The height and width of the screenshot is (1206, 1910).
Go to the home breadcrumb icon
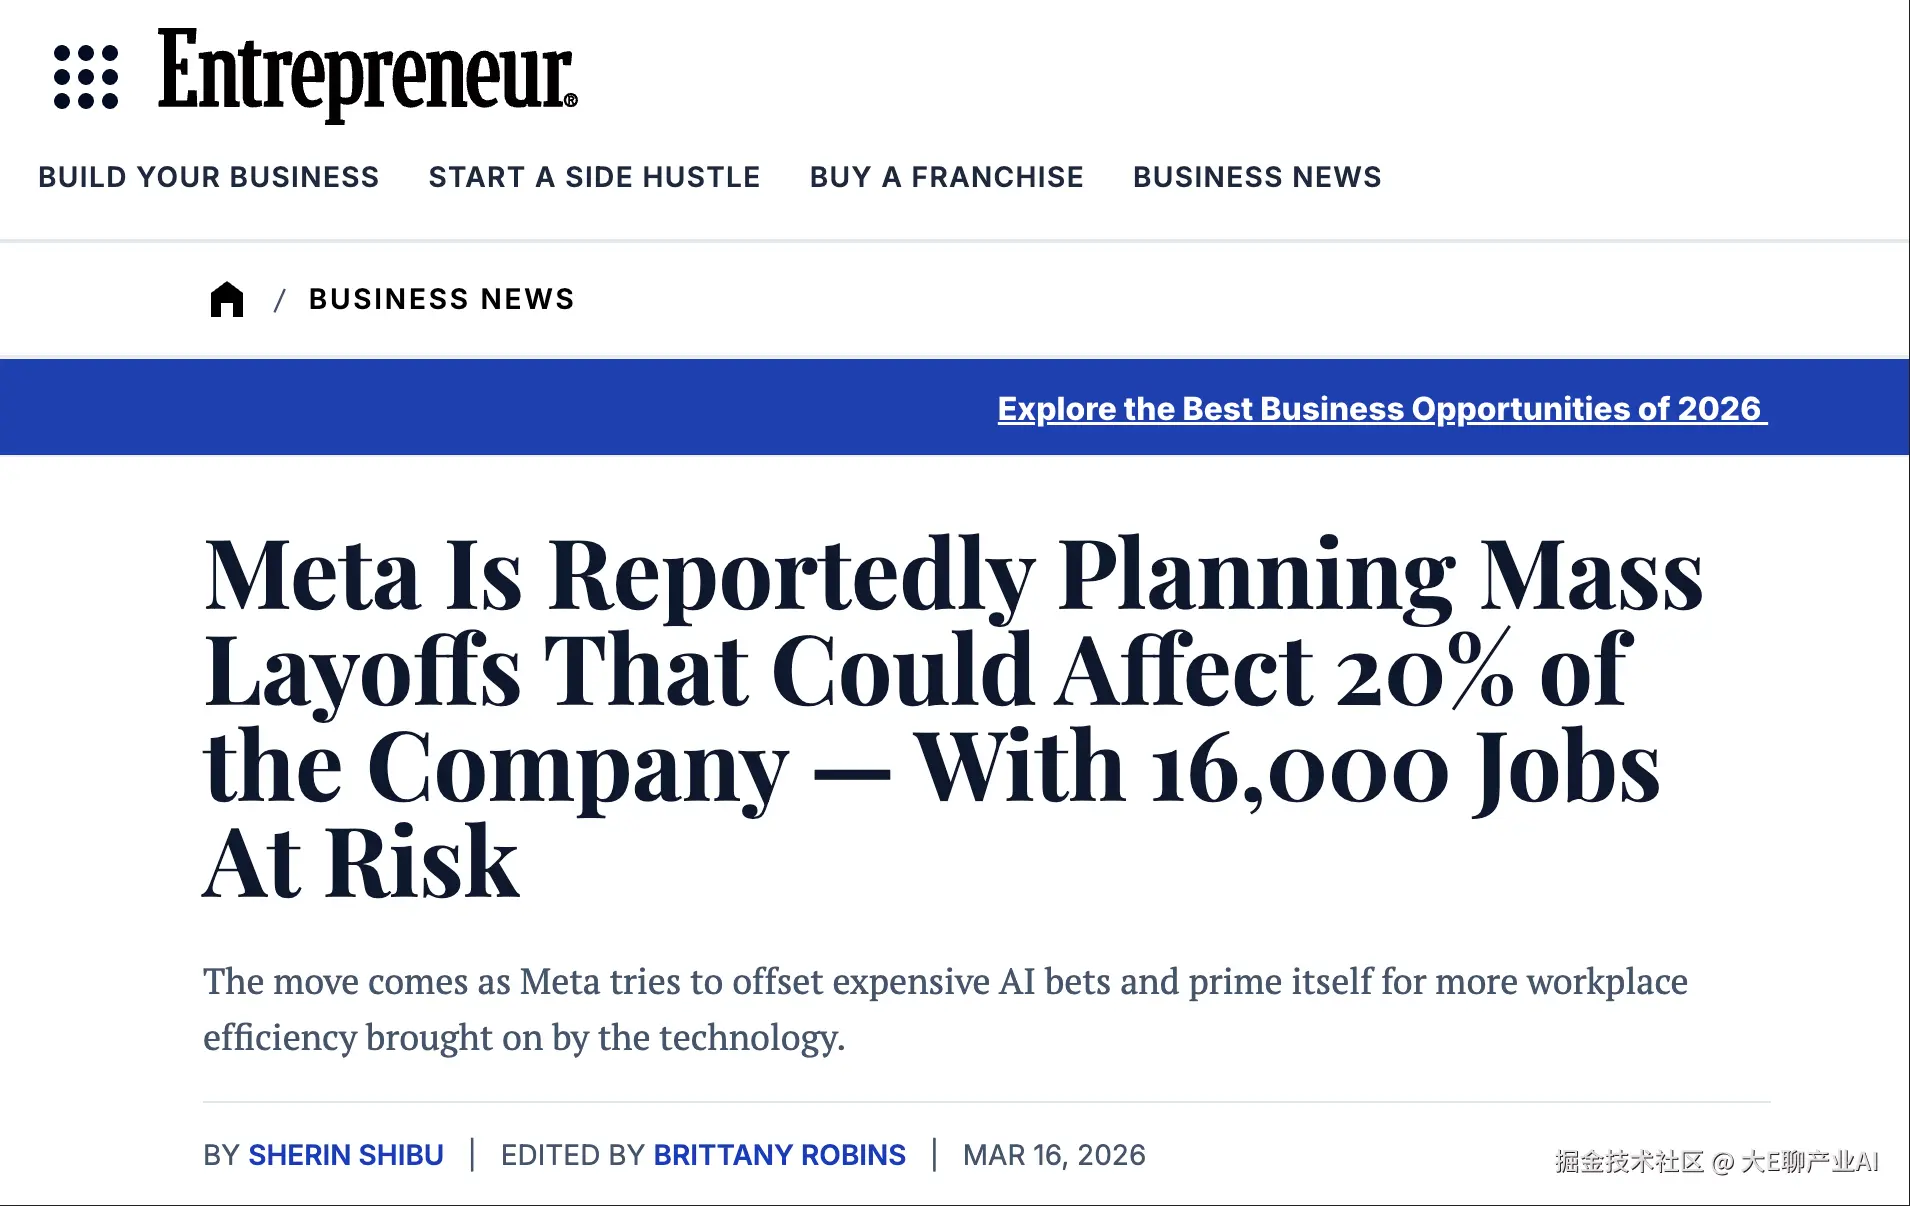coord(227,299)
